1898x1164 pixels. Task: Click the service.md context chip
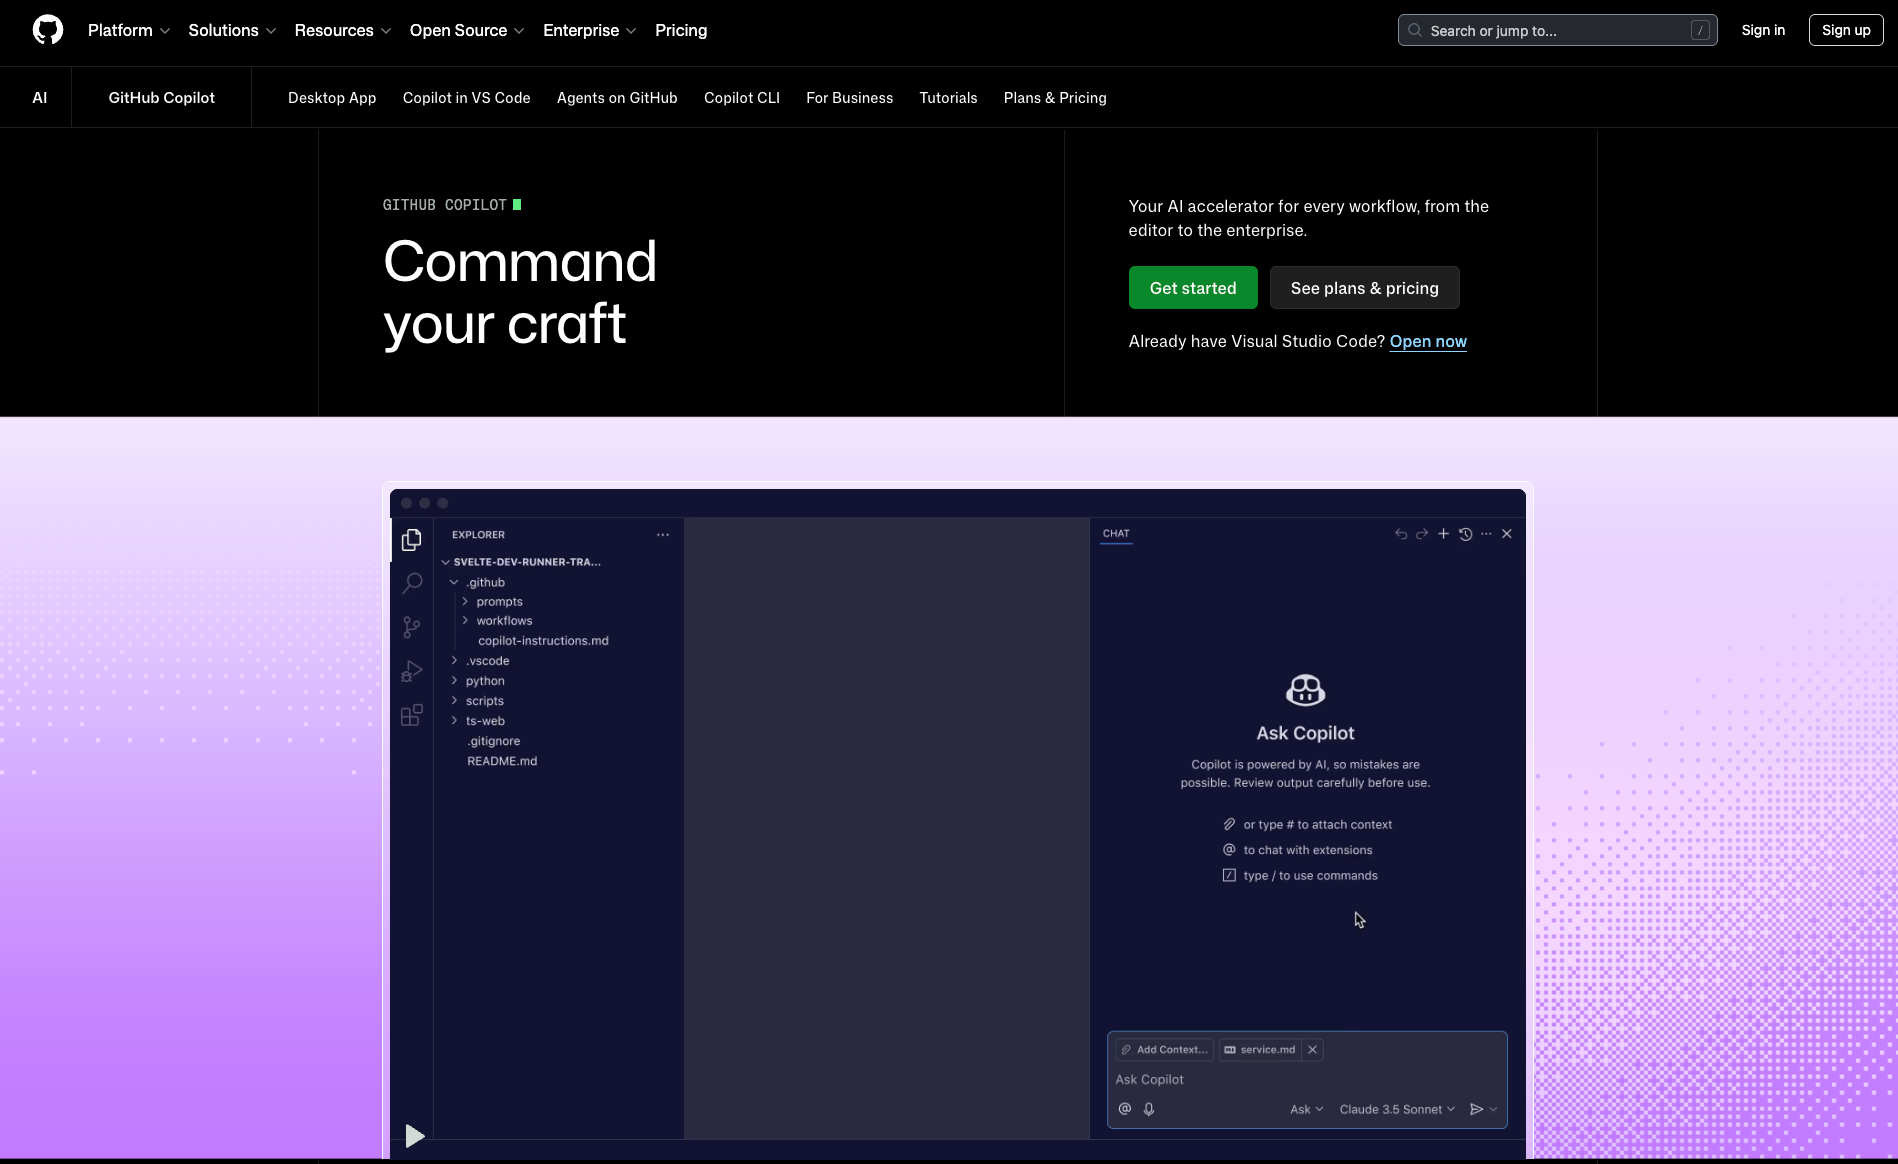[1260, 1050]
